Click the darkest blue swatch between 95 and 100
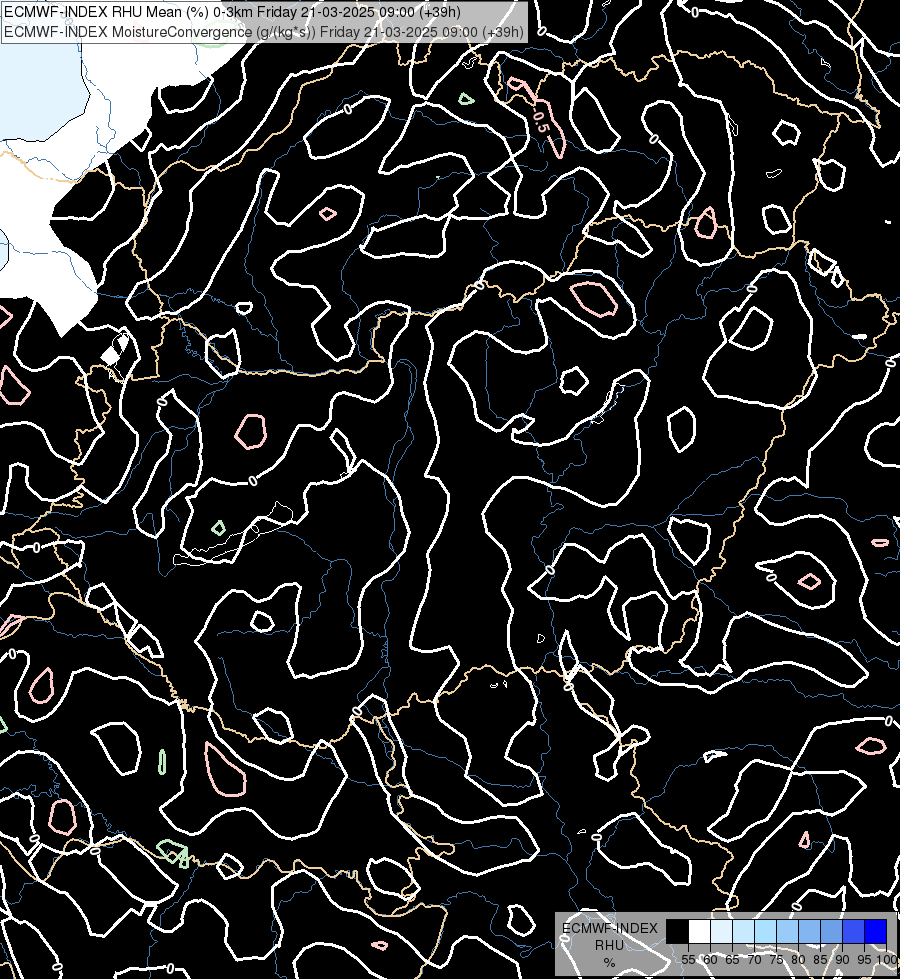The image size is (900, 979). pos(876,931)
